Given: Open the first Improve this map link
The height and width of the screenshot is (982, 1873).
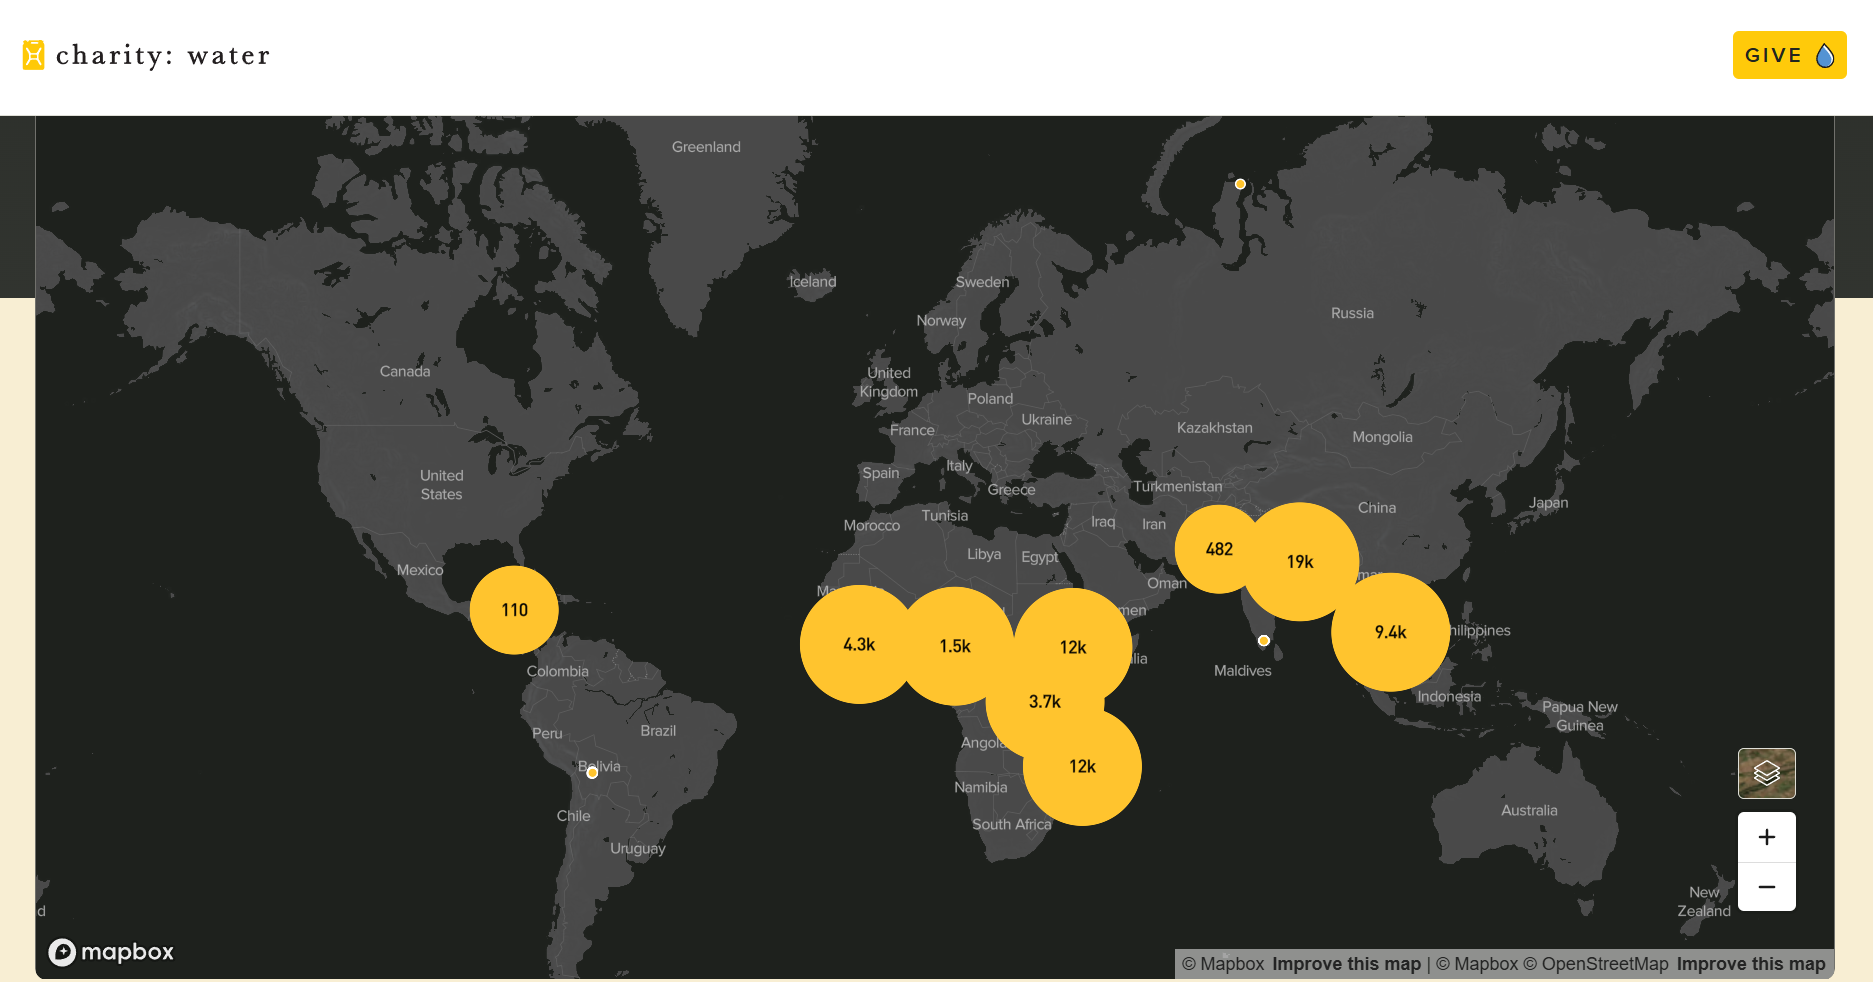Looking at the screenshot, I should [1346, 963].
